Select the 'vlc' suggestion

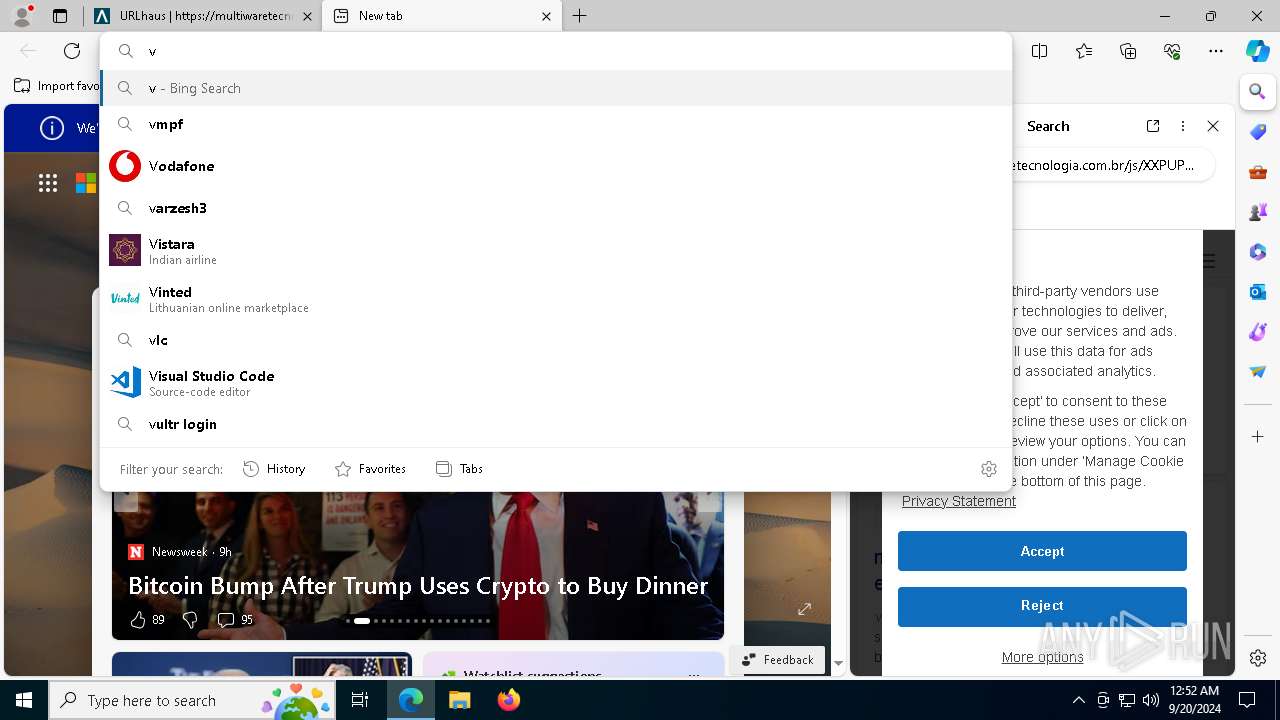click(556, 340)
